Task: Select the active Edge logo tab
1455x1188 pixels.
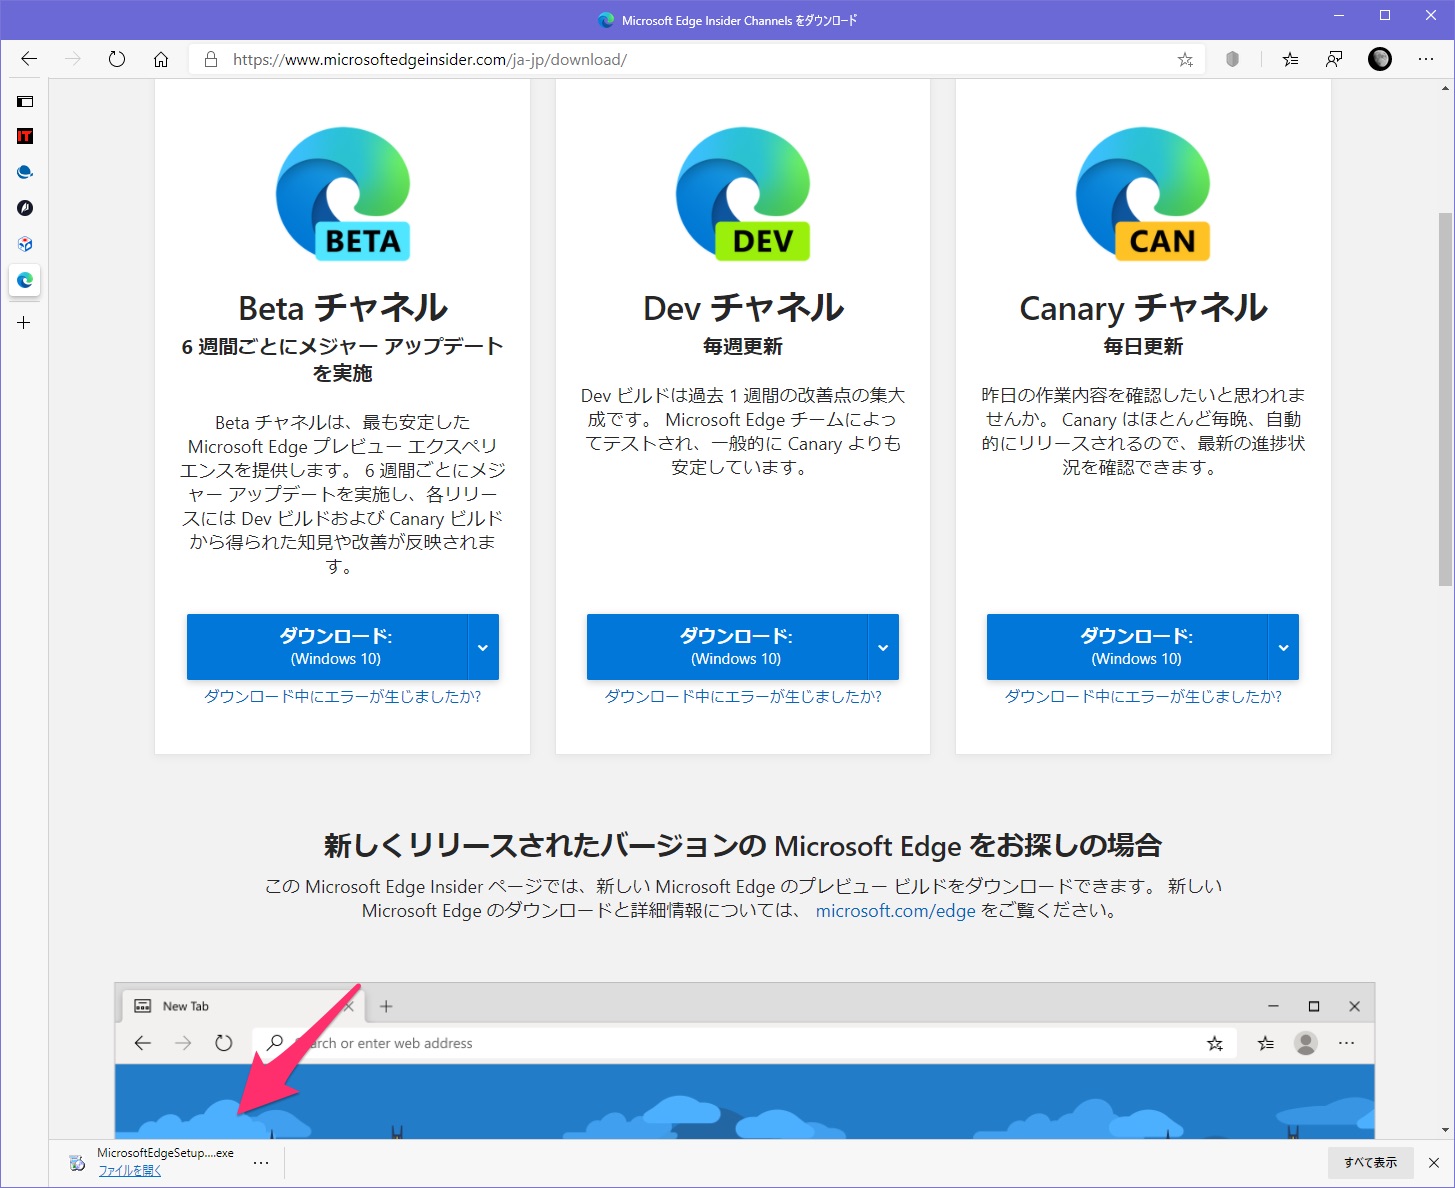Action: 25,280
